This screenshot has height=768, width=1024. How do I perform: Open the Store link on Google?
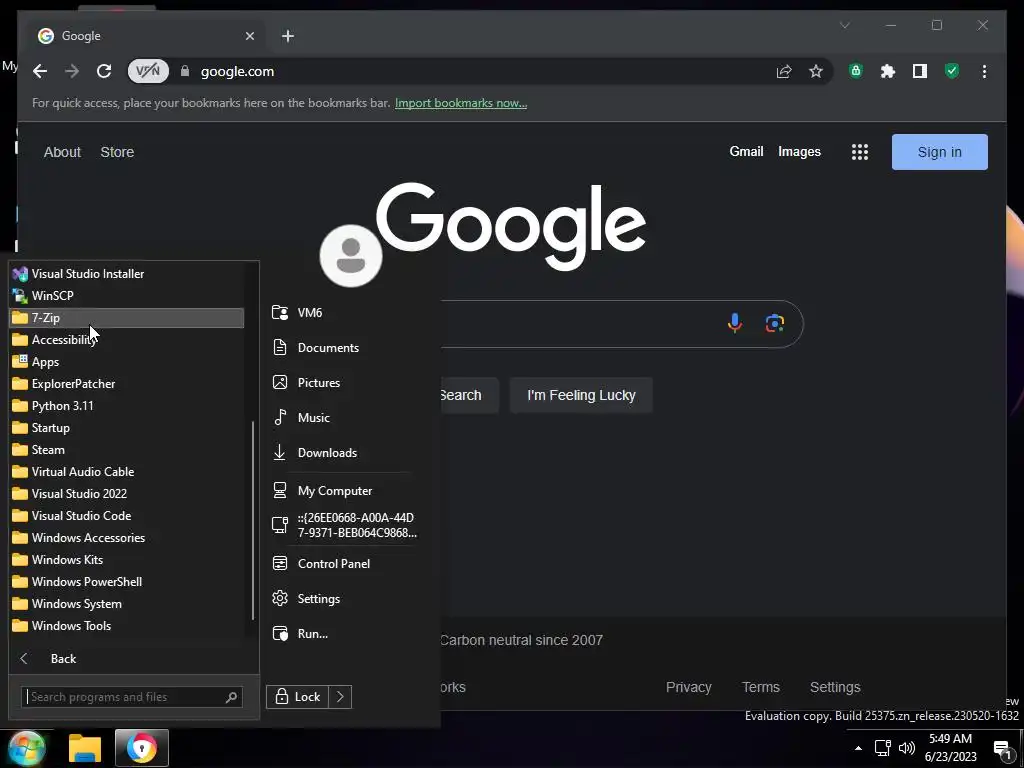(117, 152)
